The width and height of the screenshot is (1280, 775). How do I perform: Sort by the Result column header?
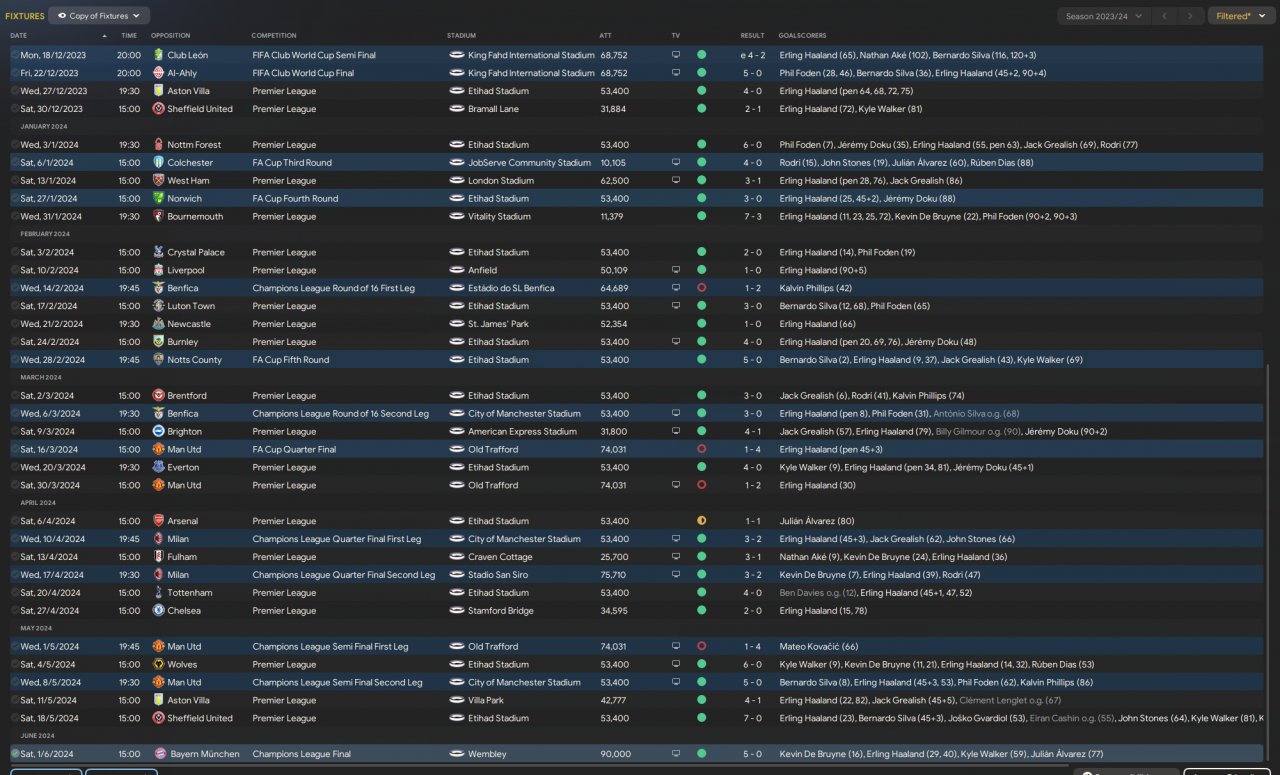(x=752, y=36)
